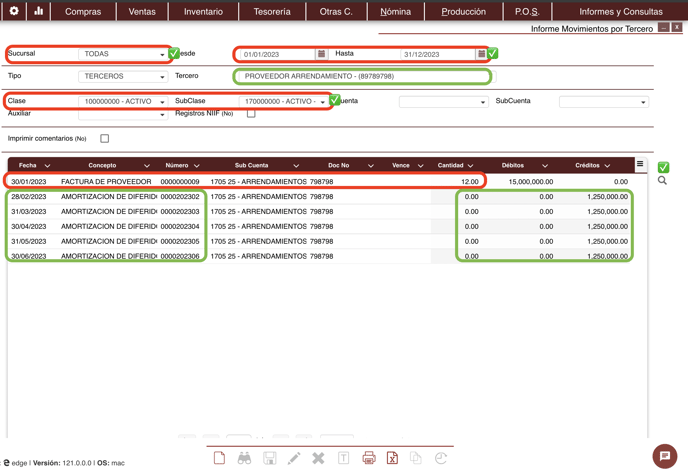Expand the Número column filter chevron
Screen dimensions: 688x470
point(197,165)
